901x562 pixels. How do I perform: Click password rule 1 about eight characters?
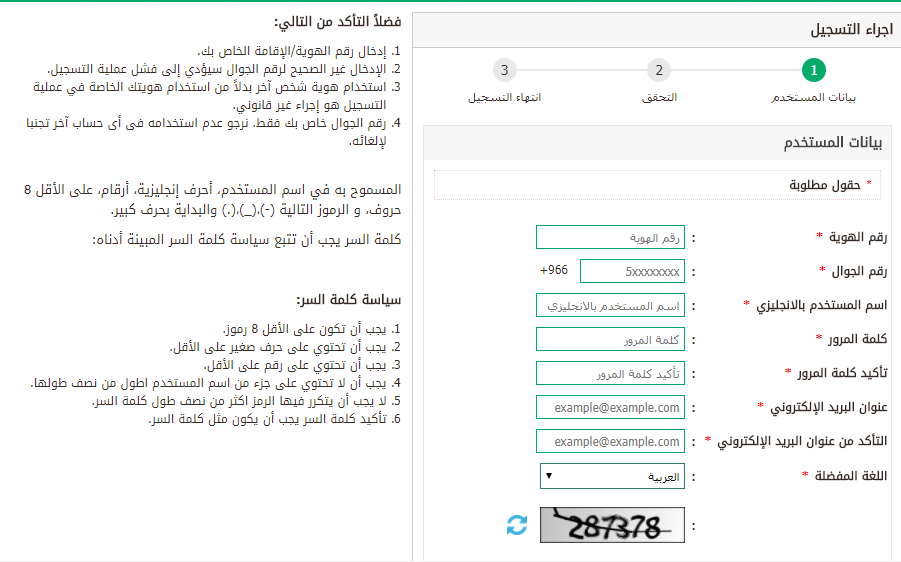312,329
